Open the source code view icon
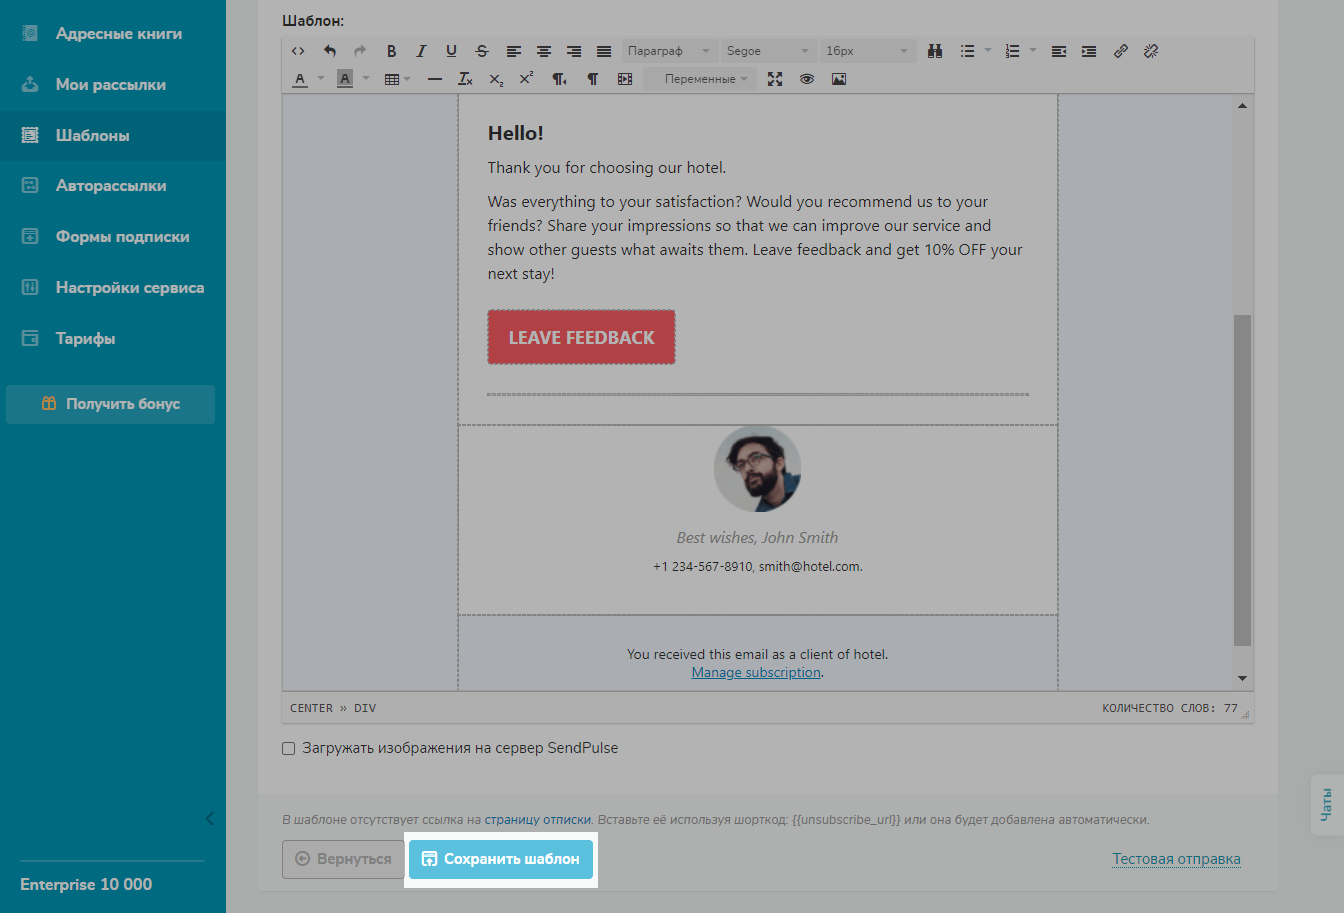The width and height of the screenshot is (1344, 913). [298, 51]
